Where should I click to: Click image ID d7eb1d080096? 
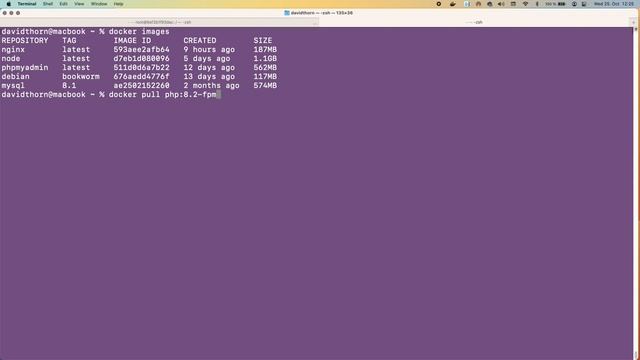(141, 58)
